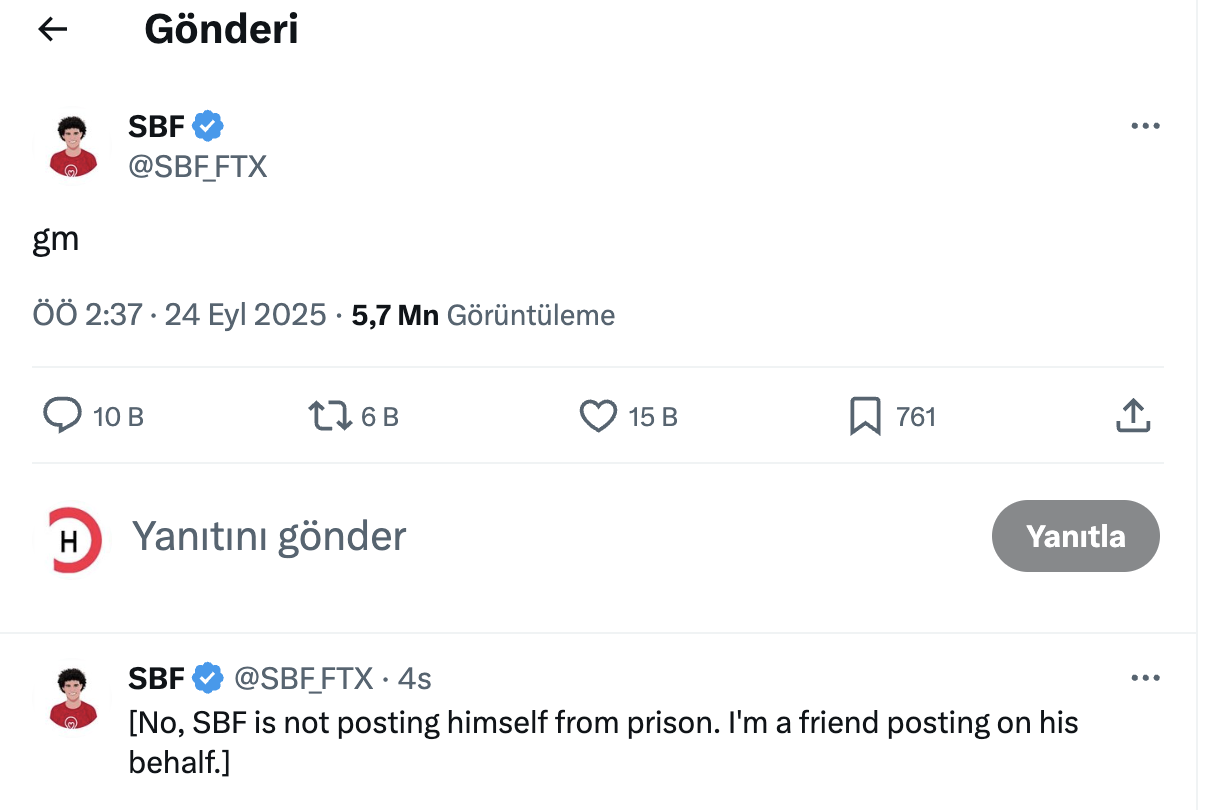Screen dimensions: 1210x810
Task: Click the post timestamp 24 Eyl 2025
Action: [x=245, y=316]
